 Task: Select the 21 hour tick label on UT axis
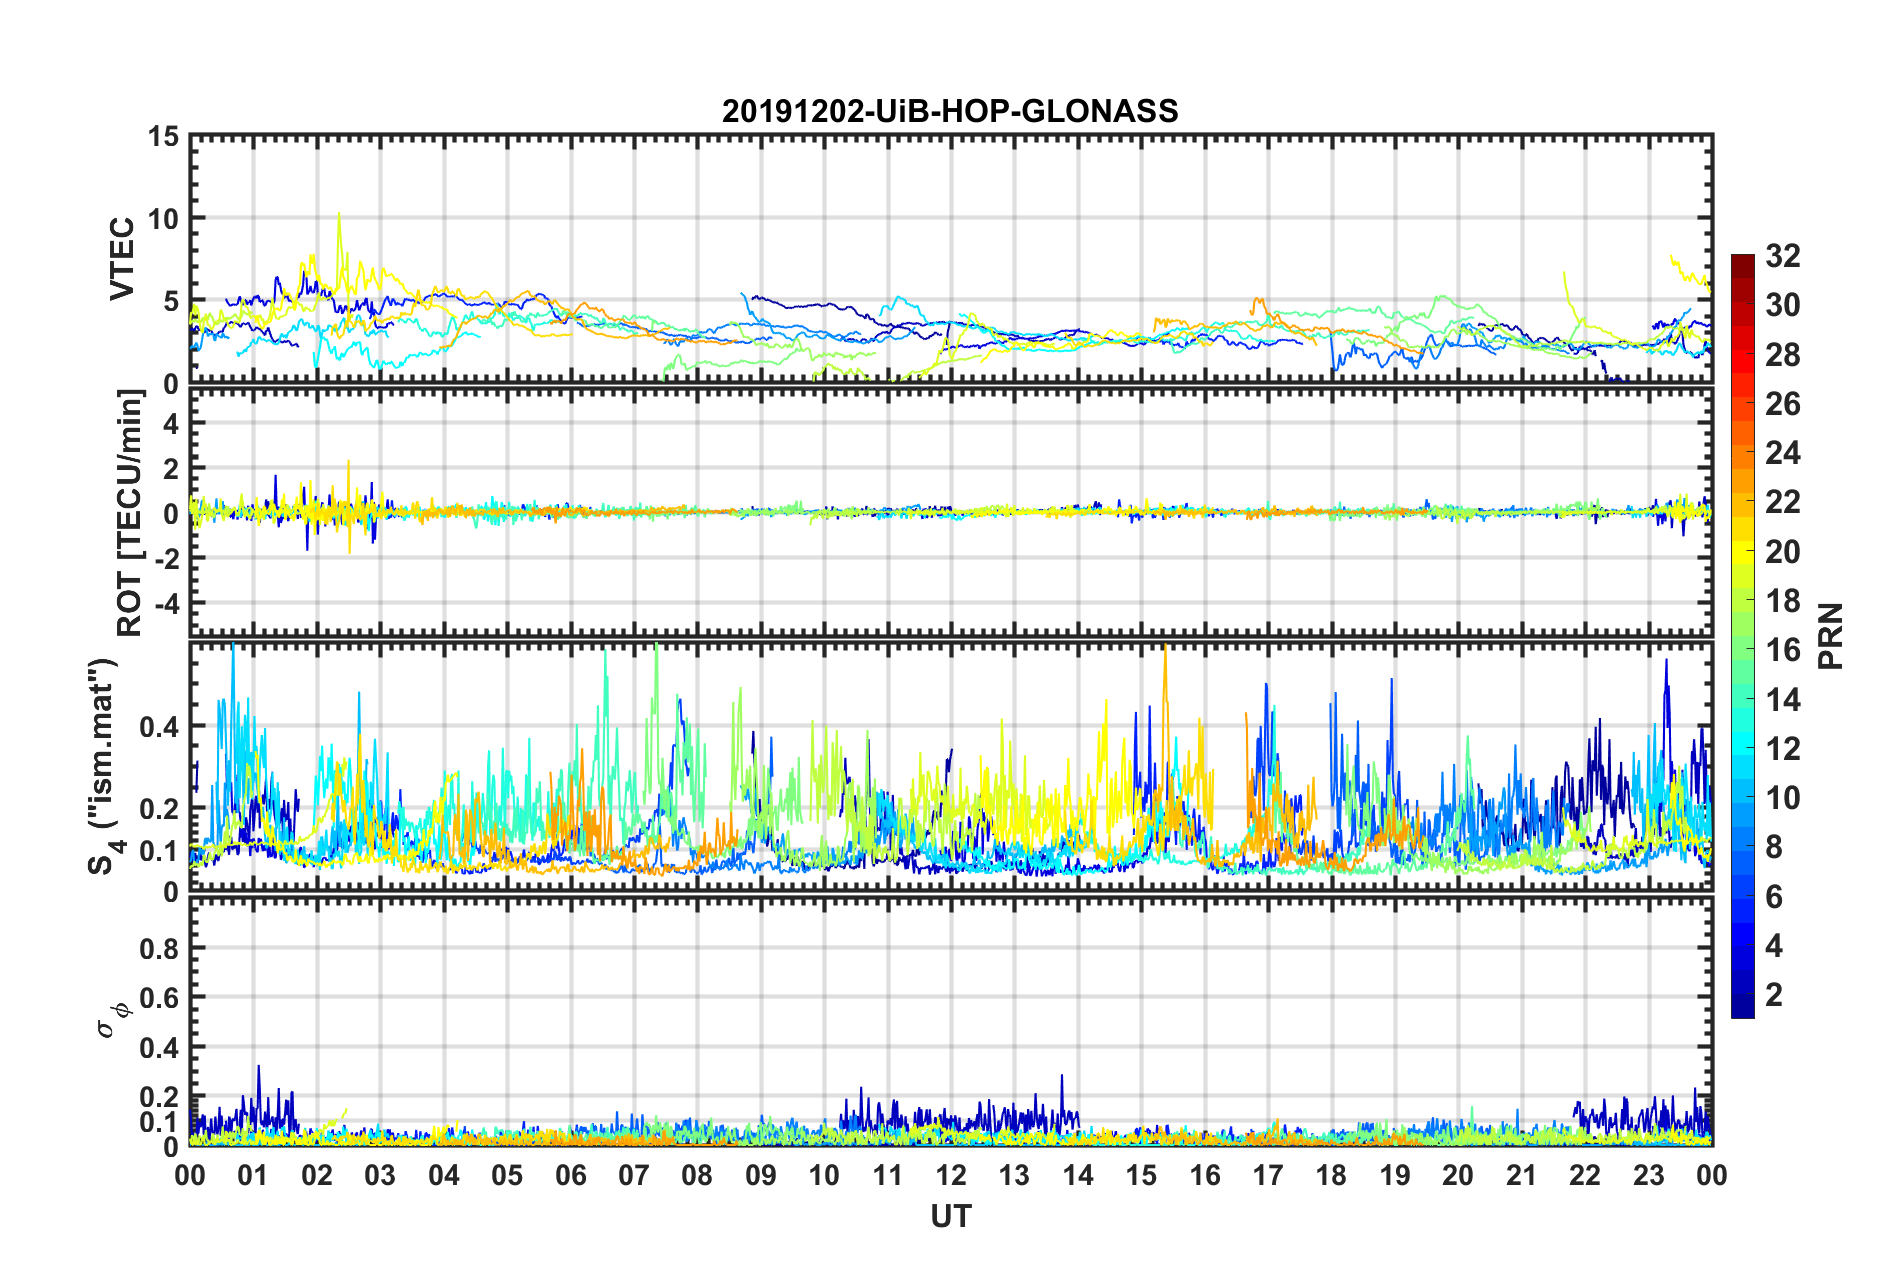[1522, 1175]
